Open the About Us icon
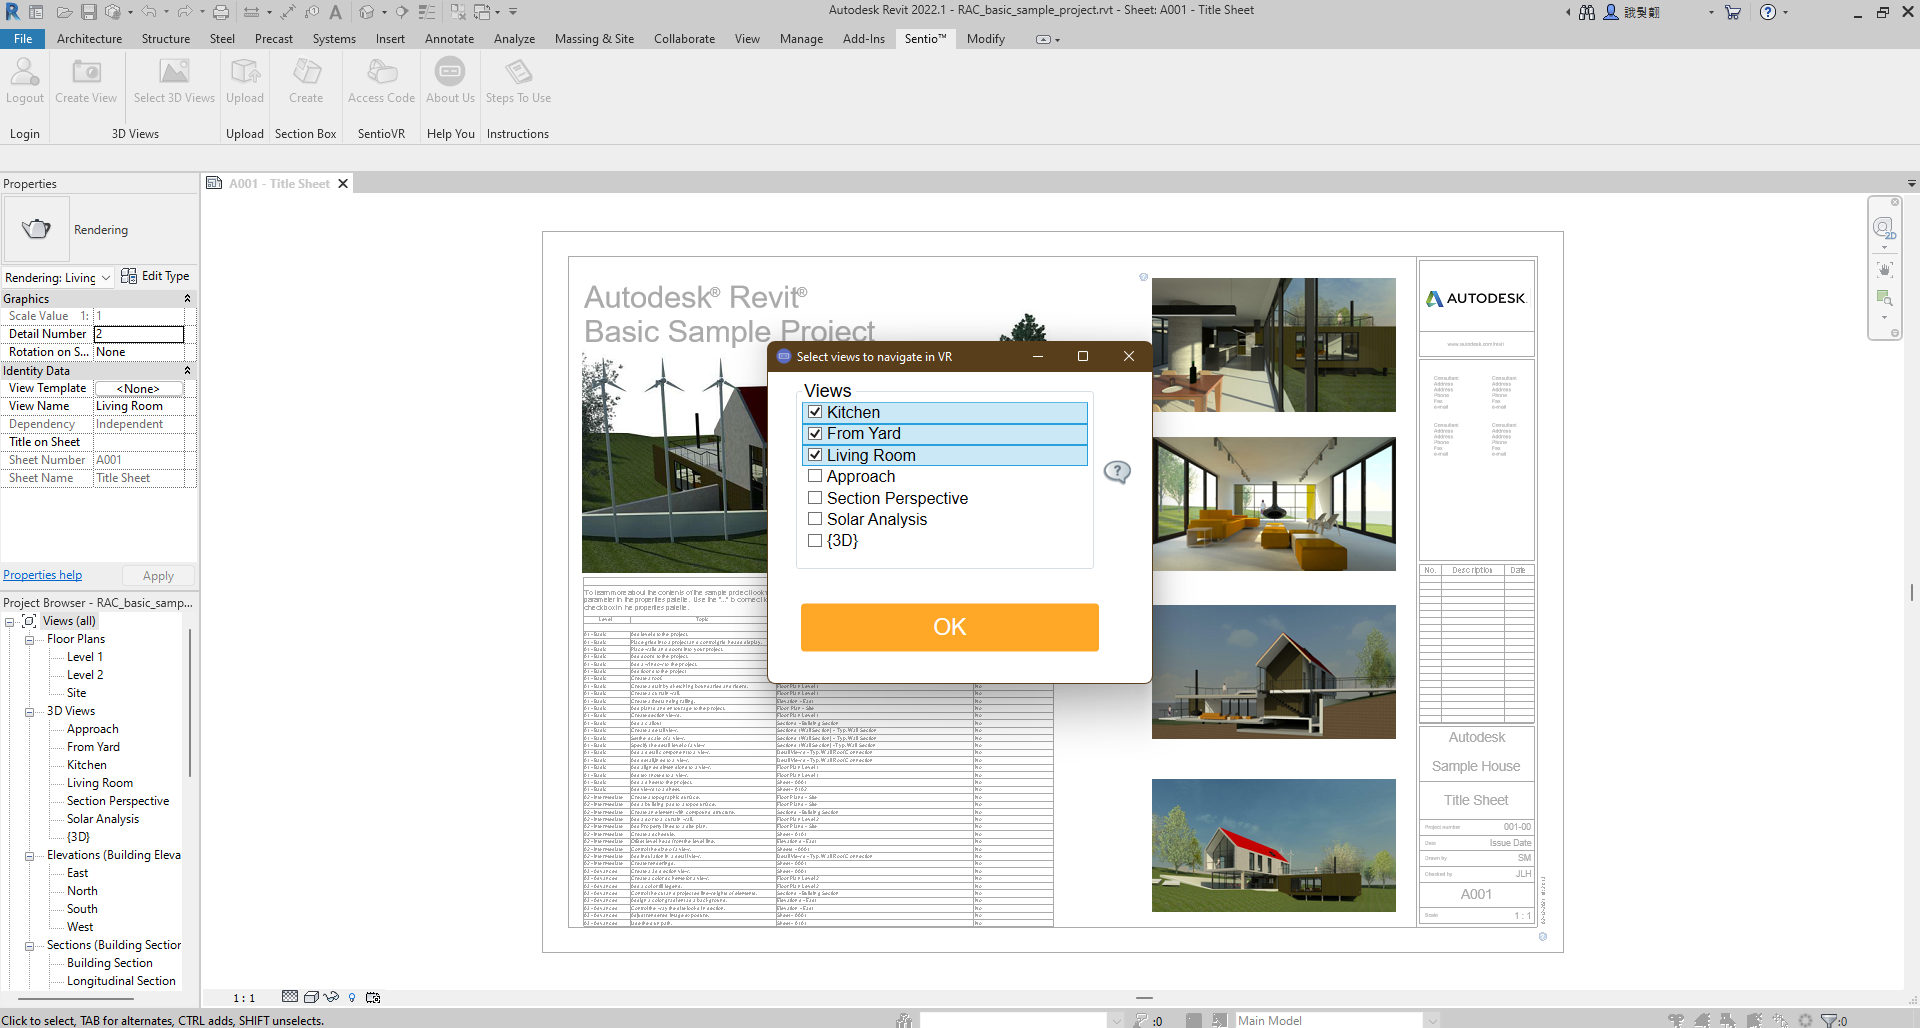The height and width of the screenshot is (1028, 1920). (450, 73)
